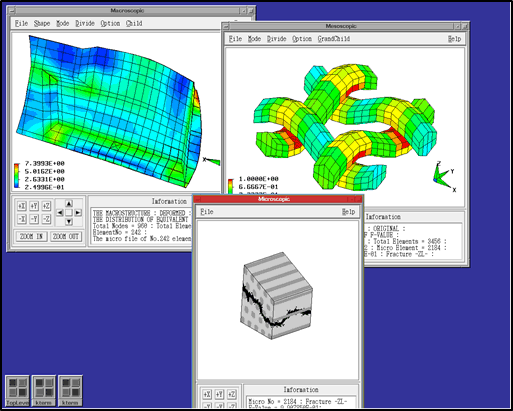
Task: Click the Macroscopic color scale legend bar
Action: click(x=16, y=175)
